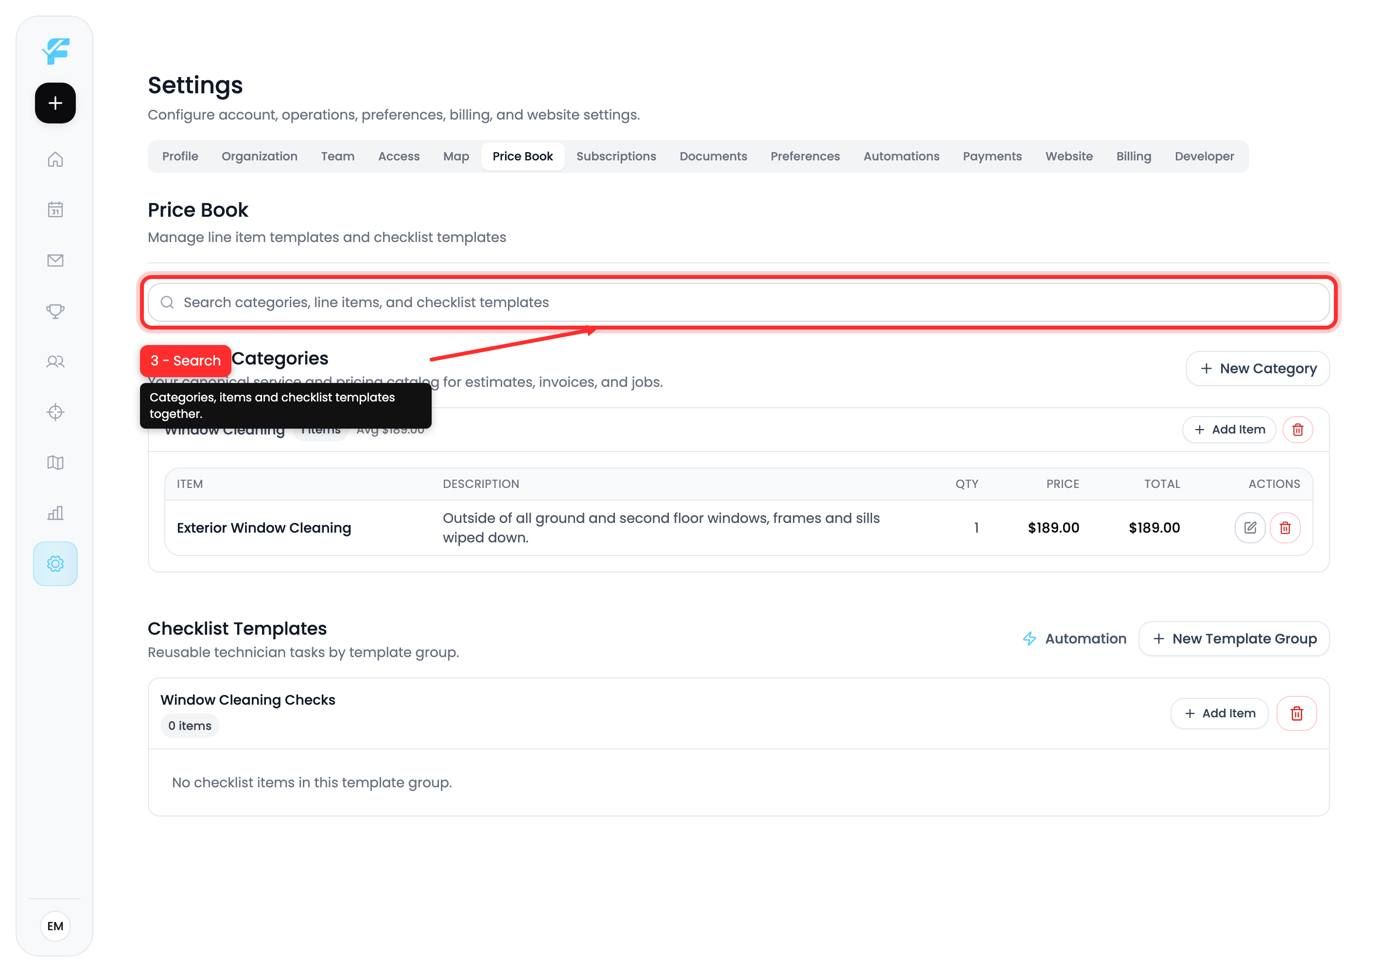
Task: Open the EM user avatar
Action: point(55,926)
